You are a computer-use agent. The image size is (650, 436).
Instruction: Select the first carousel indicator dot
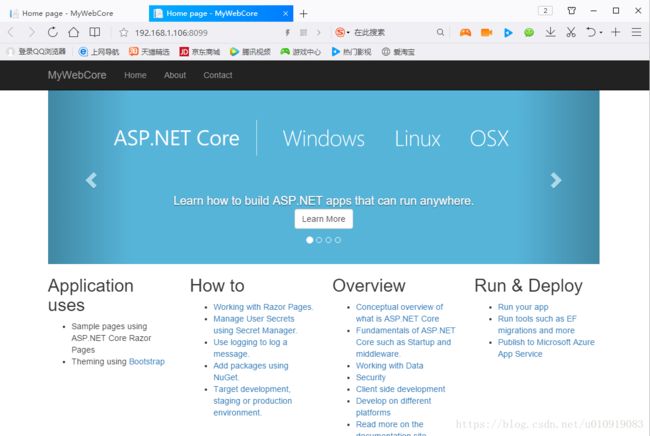pos(310,240)
